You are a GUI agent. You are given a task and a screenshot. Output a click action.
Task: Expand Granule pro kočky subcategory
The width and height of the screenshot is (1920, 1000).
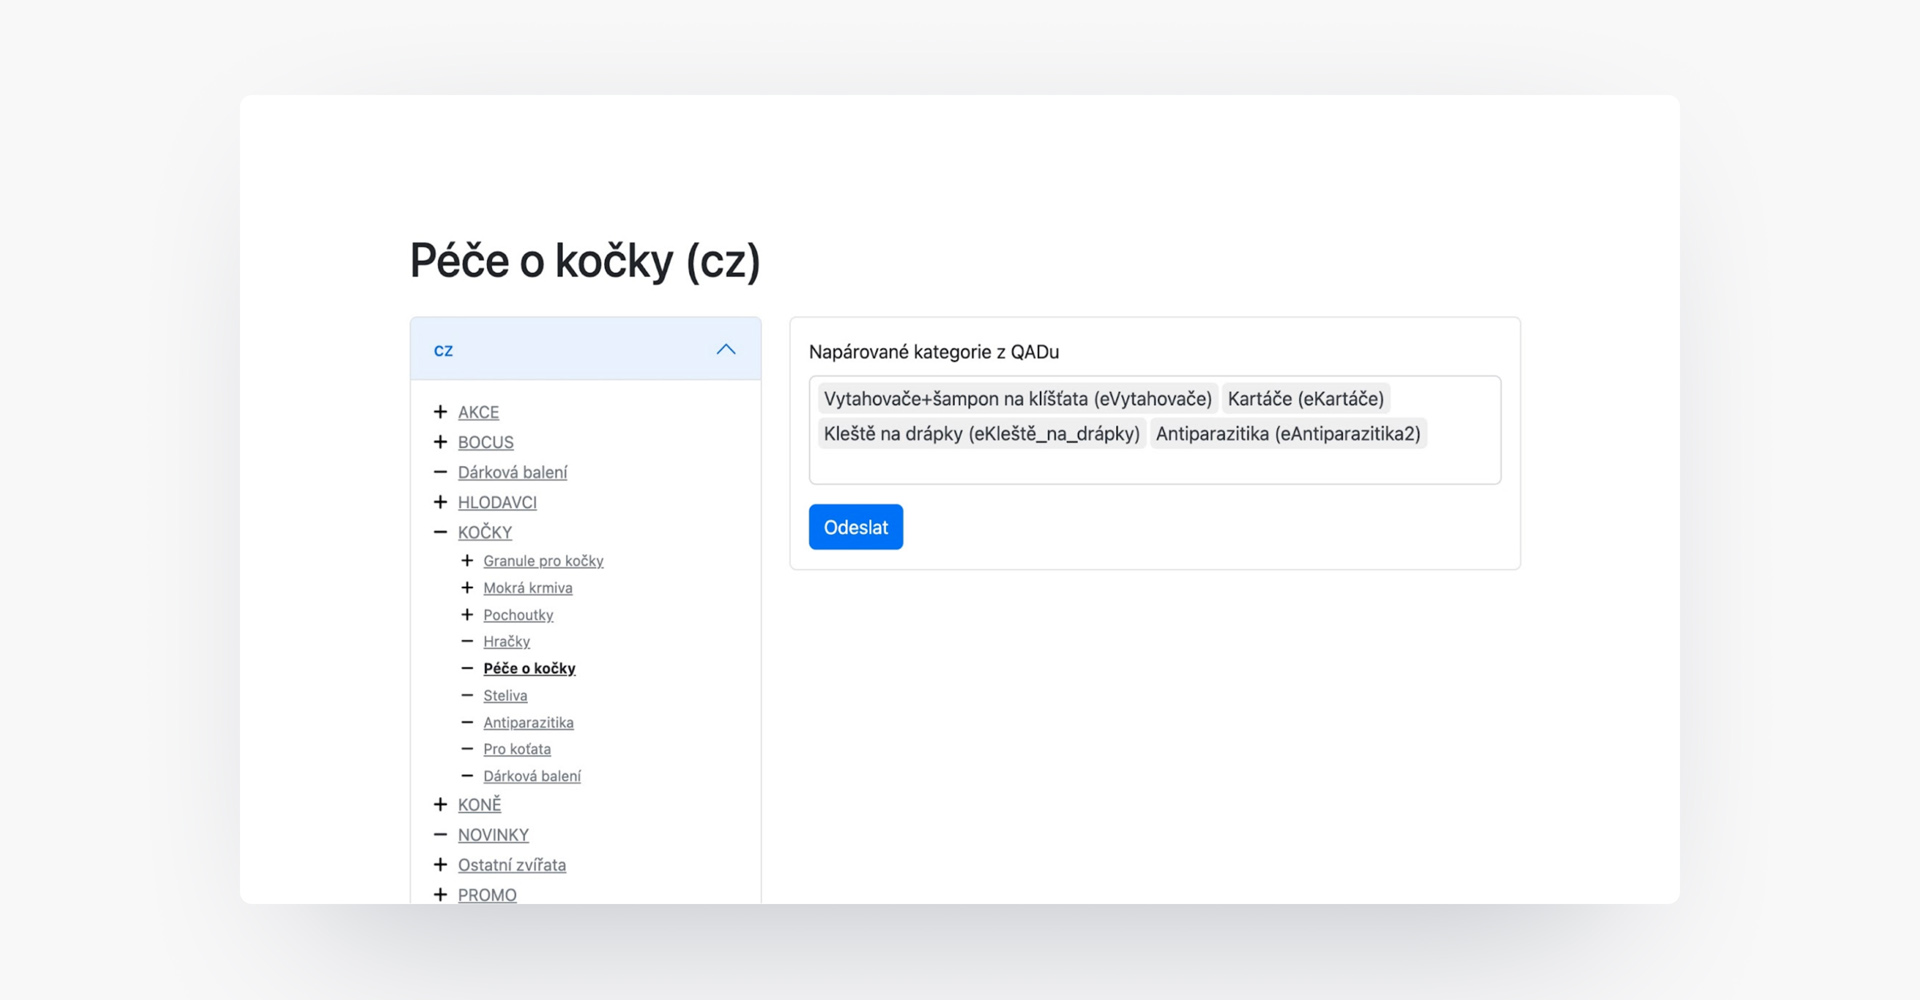click(467, 561)
